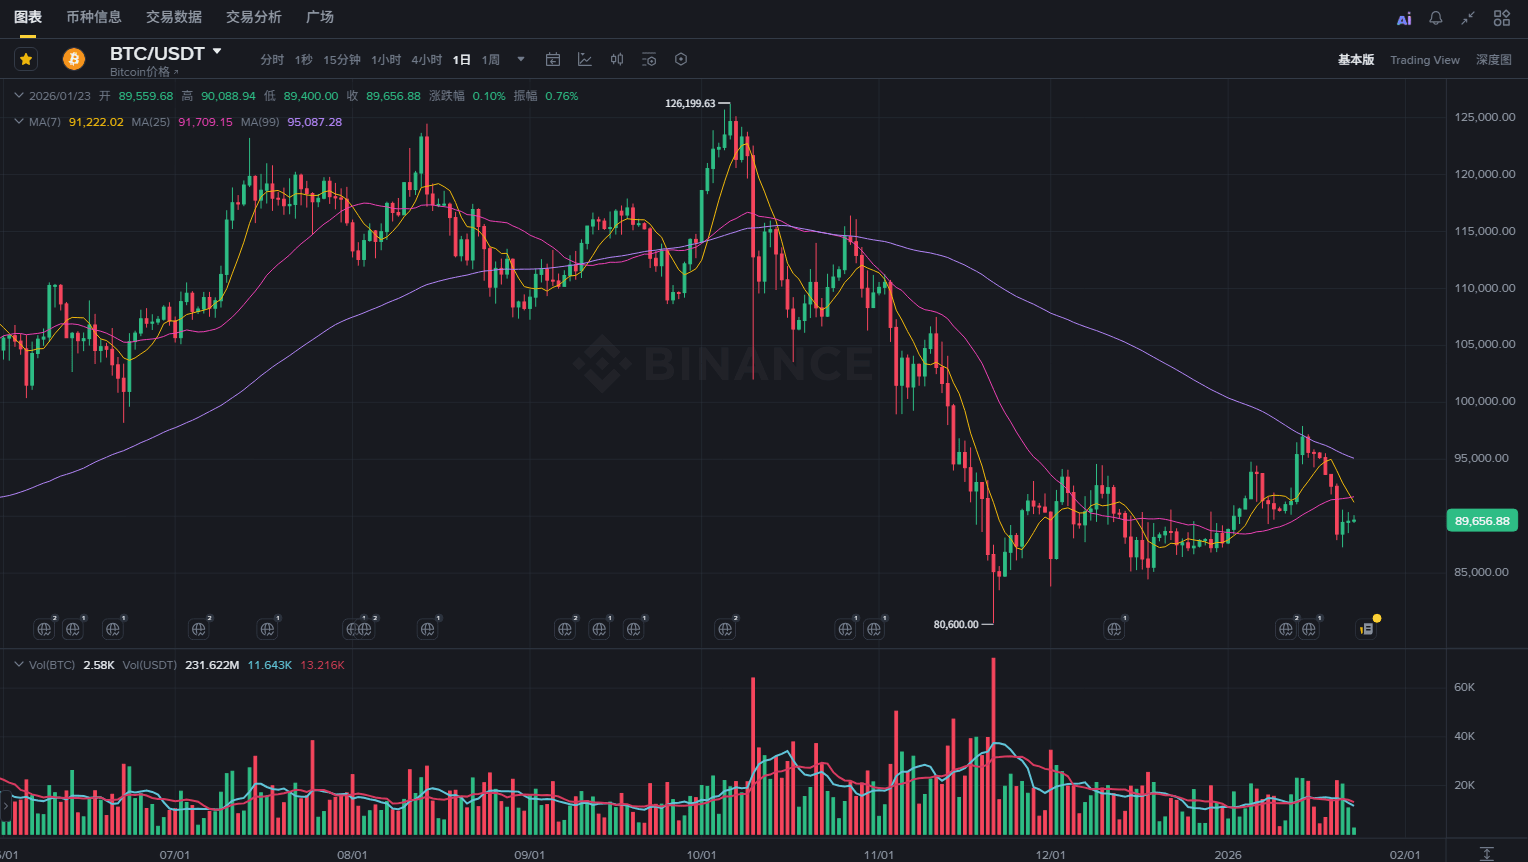Open the 交易分析 tab
The image size is (1528, 862).
(254, 17)
